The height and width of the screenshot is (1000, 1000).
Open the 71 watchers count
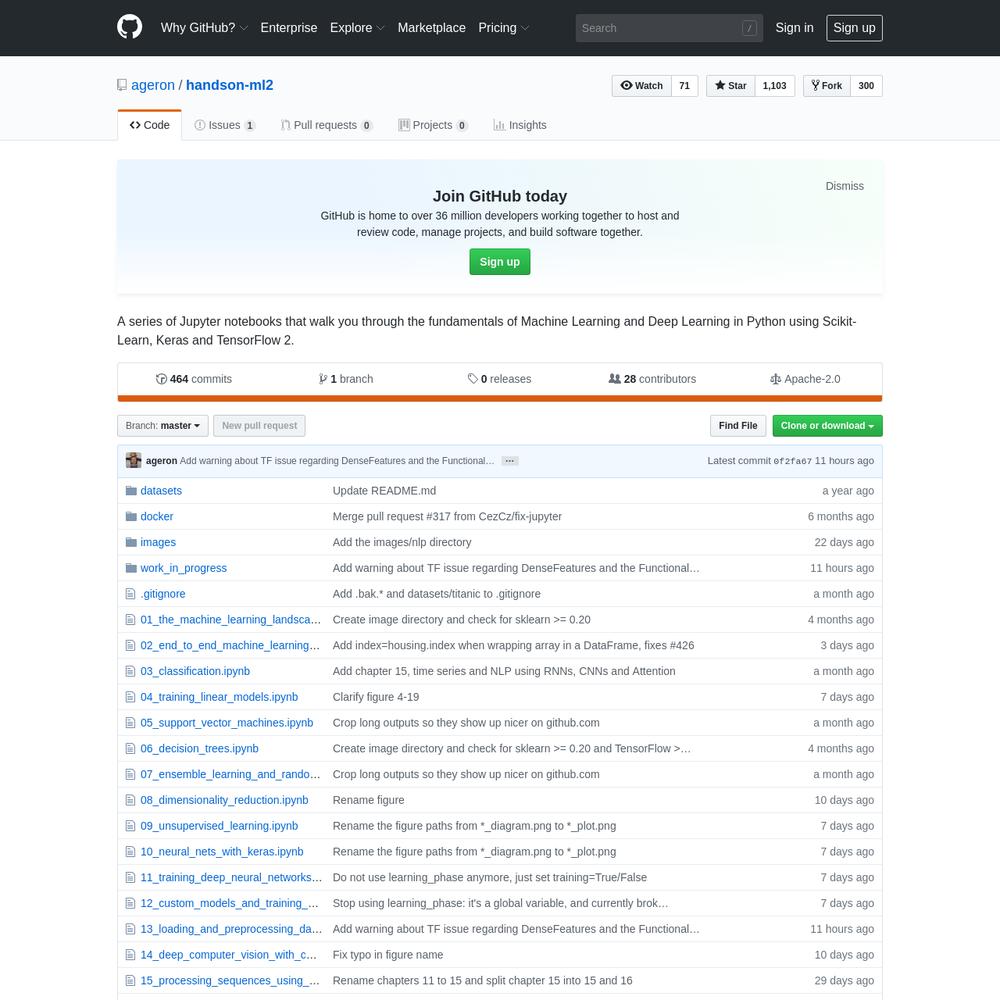(x=684, y=85)
